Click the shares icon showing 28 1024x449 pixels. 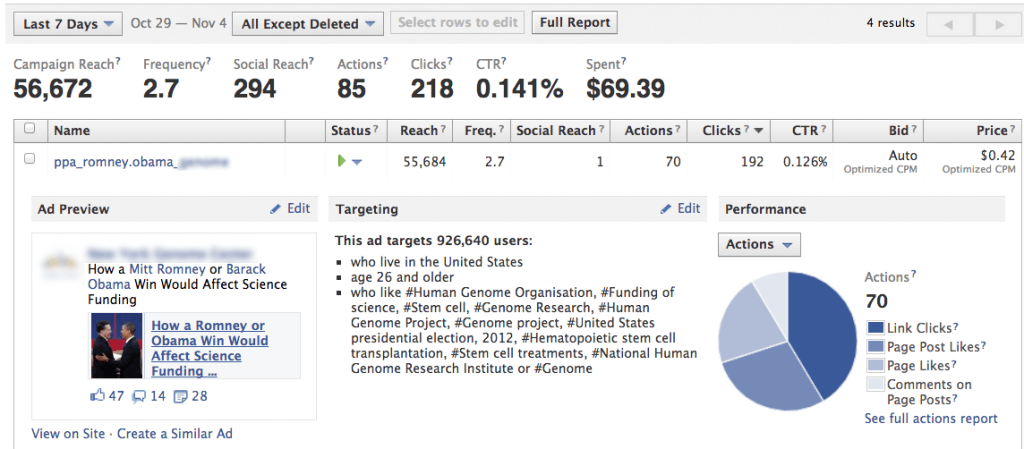pyautogui.click(x=180, y=395)
